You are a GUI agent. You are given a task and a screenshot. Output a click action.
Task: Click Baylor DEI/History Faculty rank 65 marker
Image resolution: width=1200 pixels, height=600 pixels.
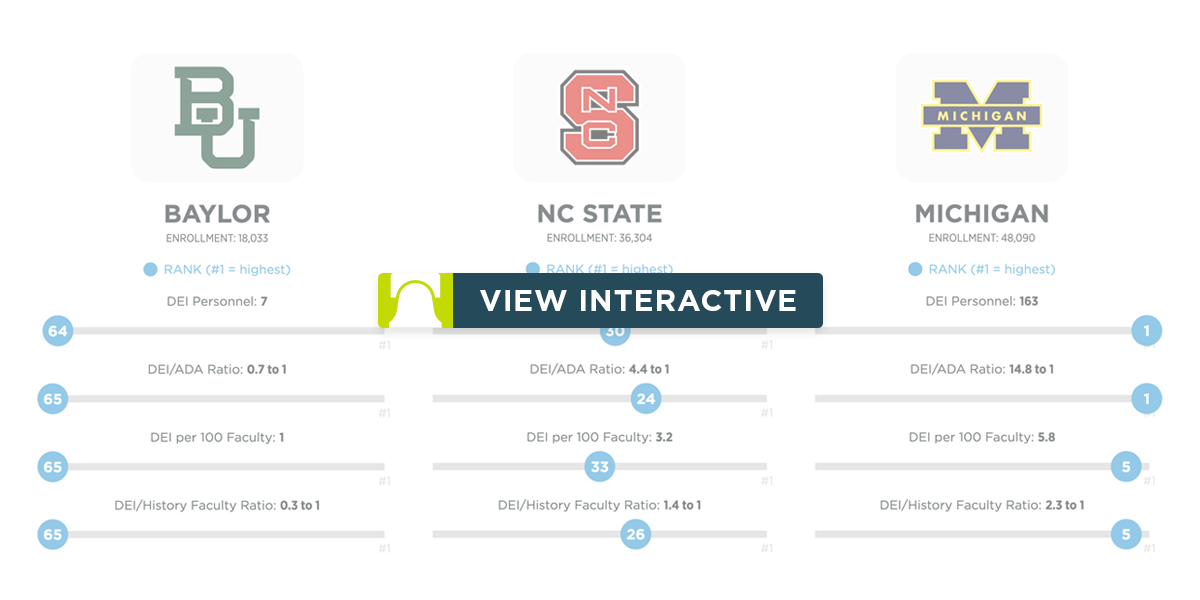coord(52,534)
